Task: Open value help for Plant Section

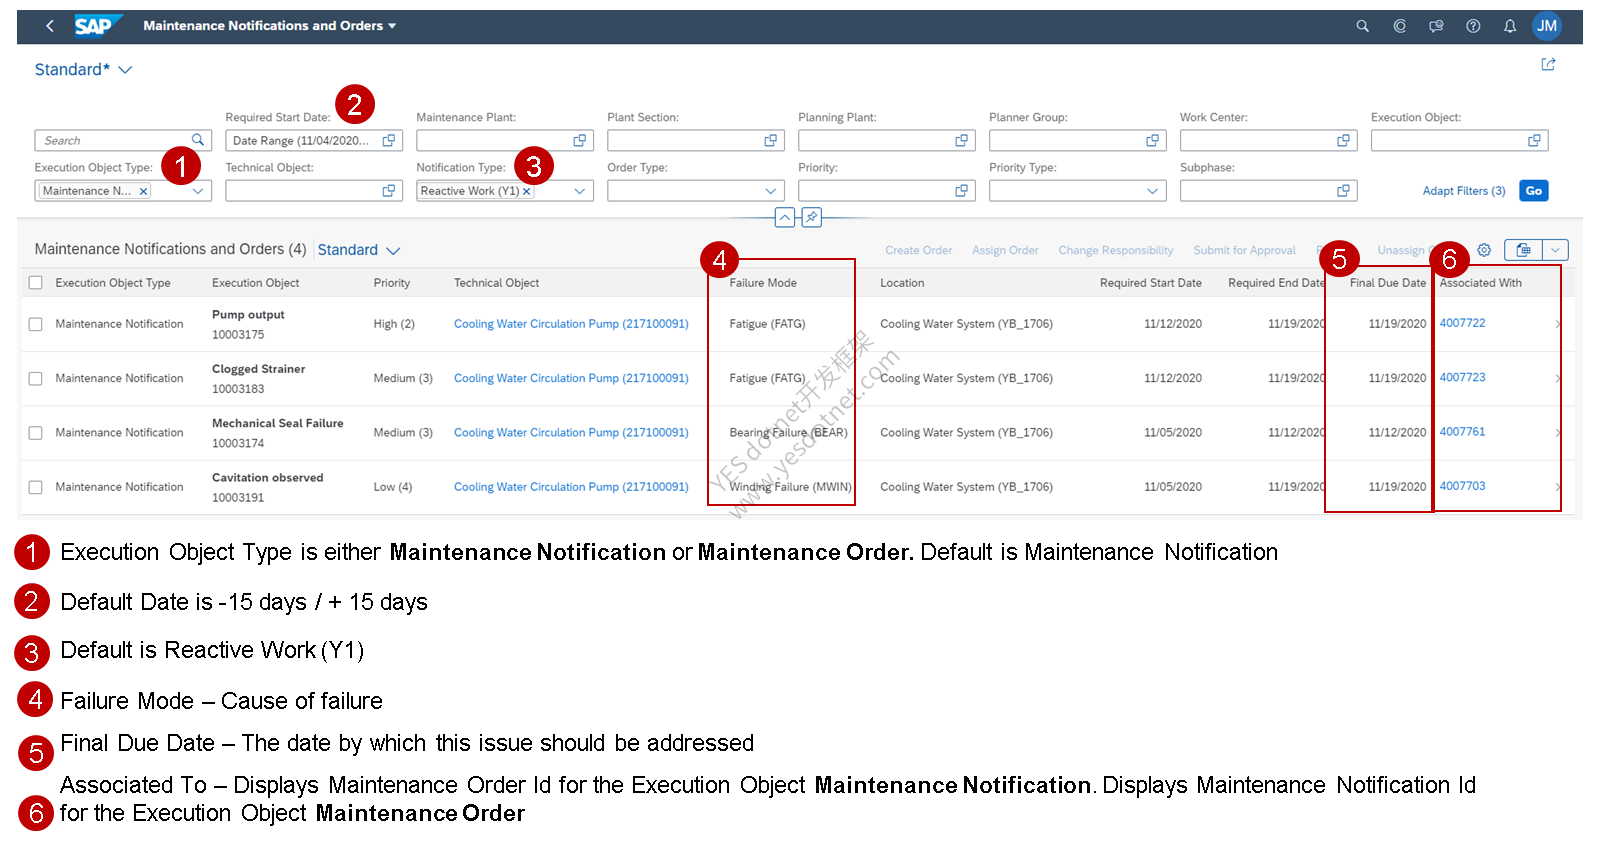Action: (770, 140)
